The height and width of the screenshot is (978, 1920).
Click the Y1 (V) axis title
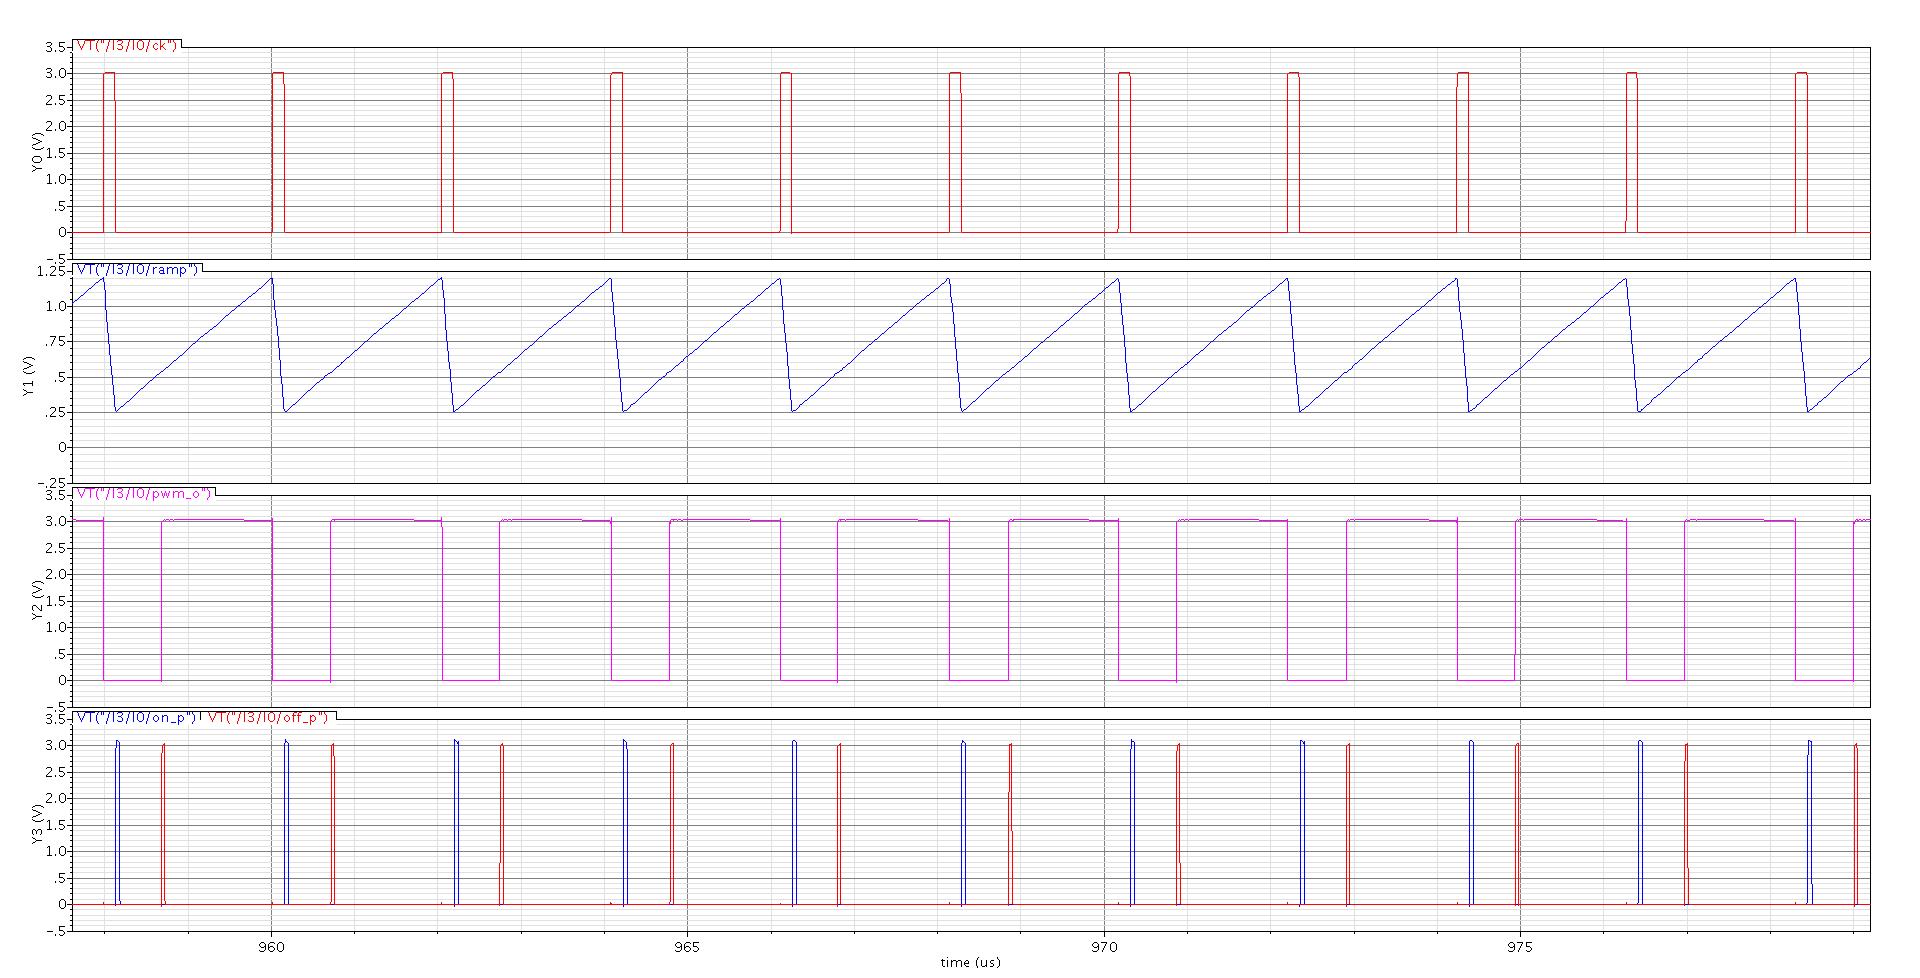(x=27, y=376)
